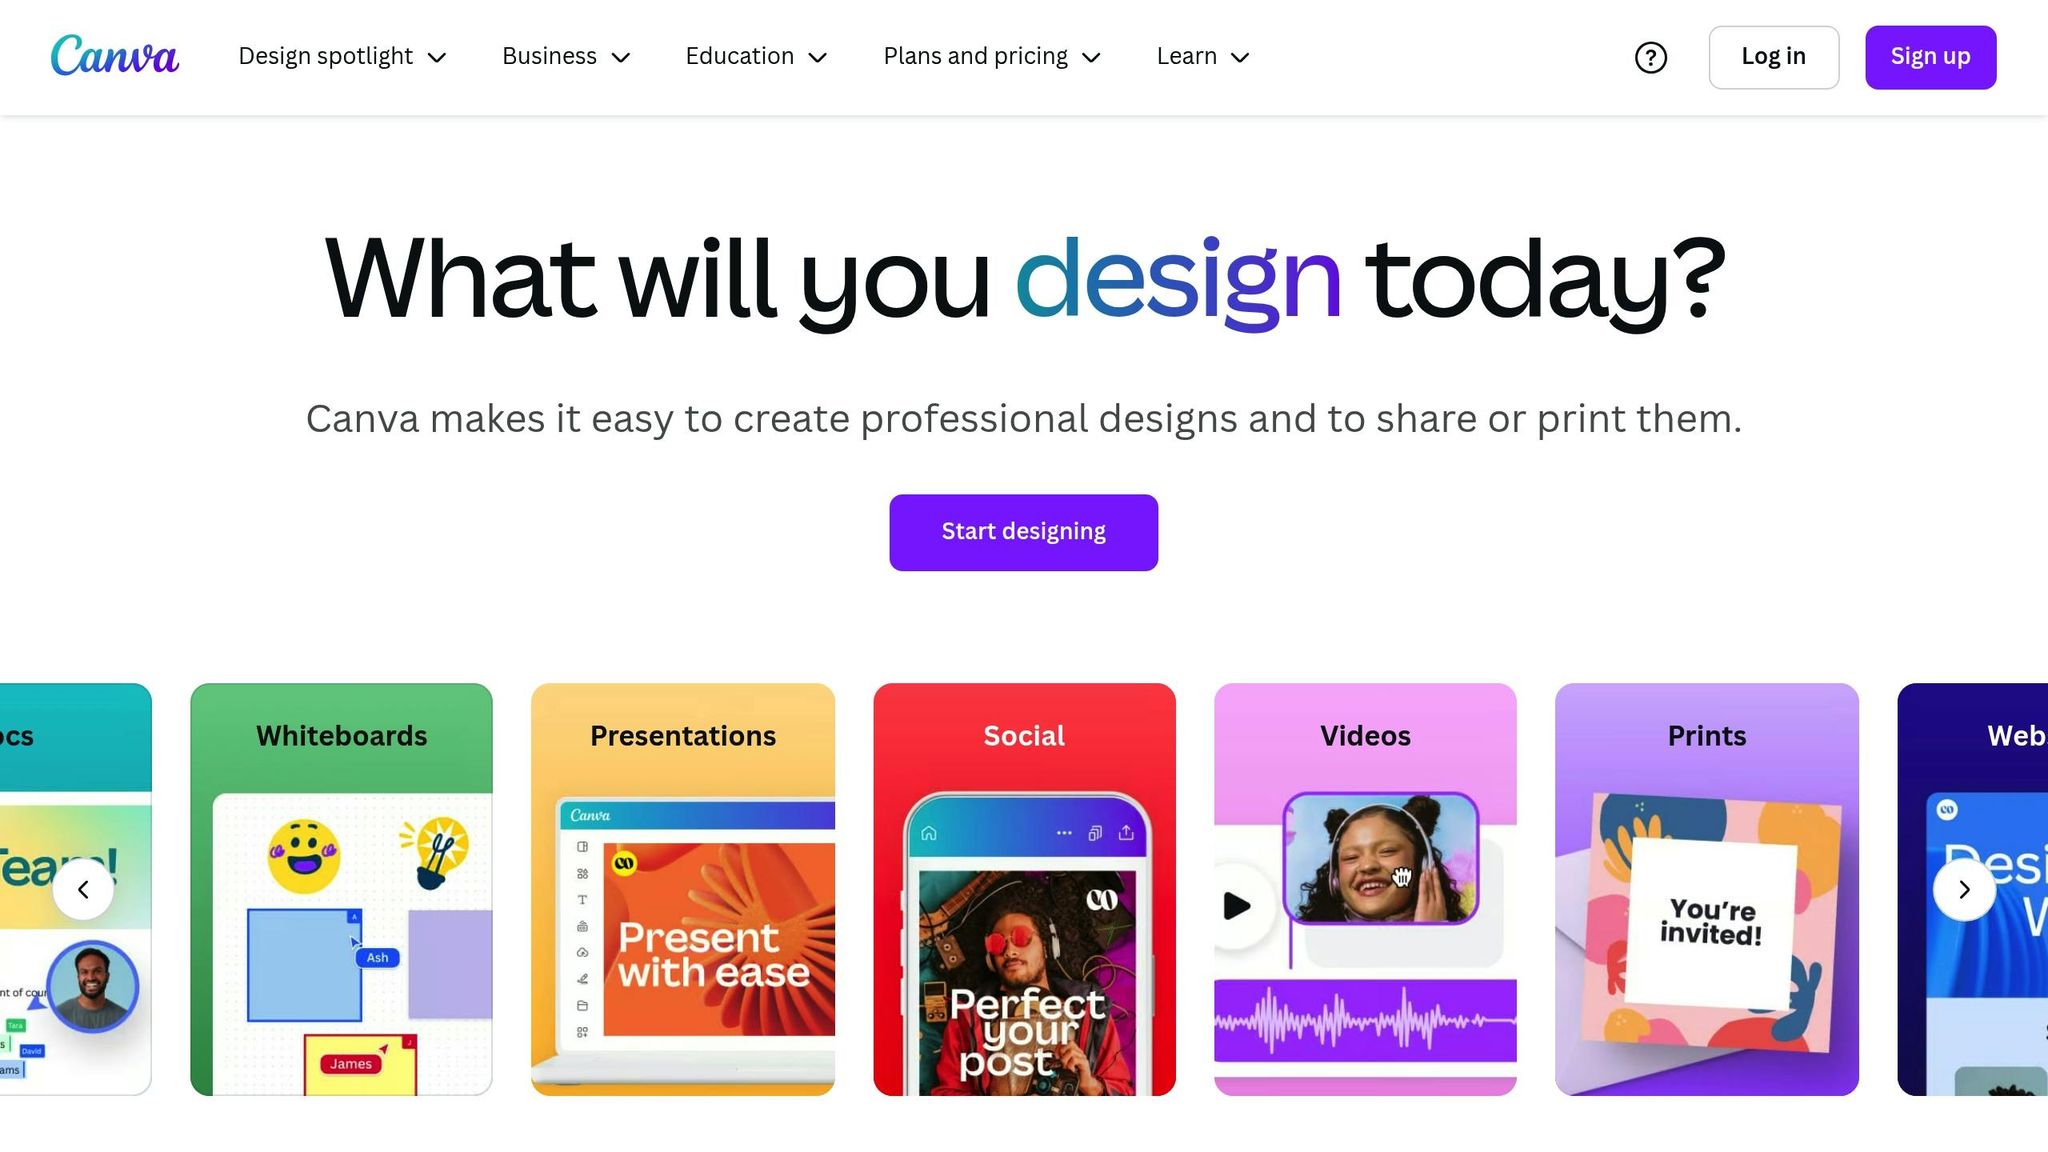Click the lightbulb sticker on Whiteboards card
2048x1152 pixels.
[437, 851]
